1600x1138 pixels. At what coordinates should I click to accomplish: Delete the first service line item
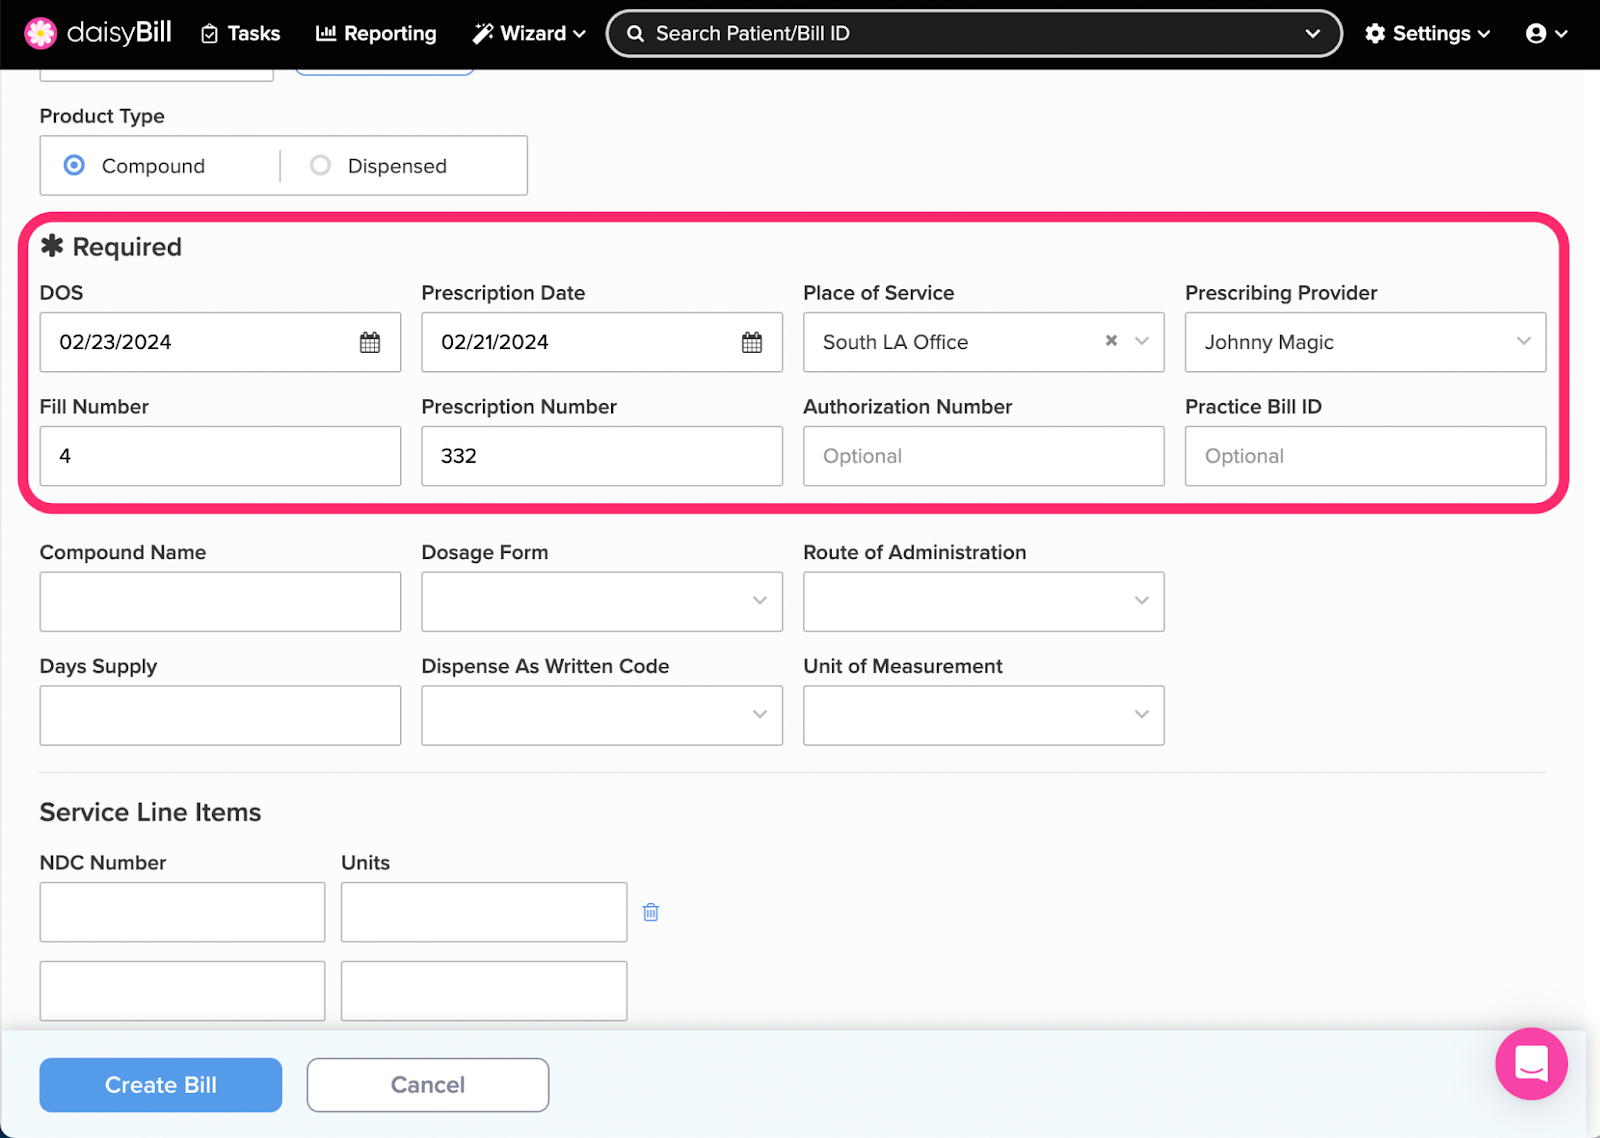coord(651,911)
